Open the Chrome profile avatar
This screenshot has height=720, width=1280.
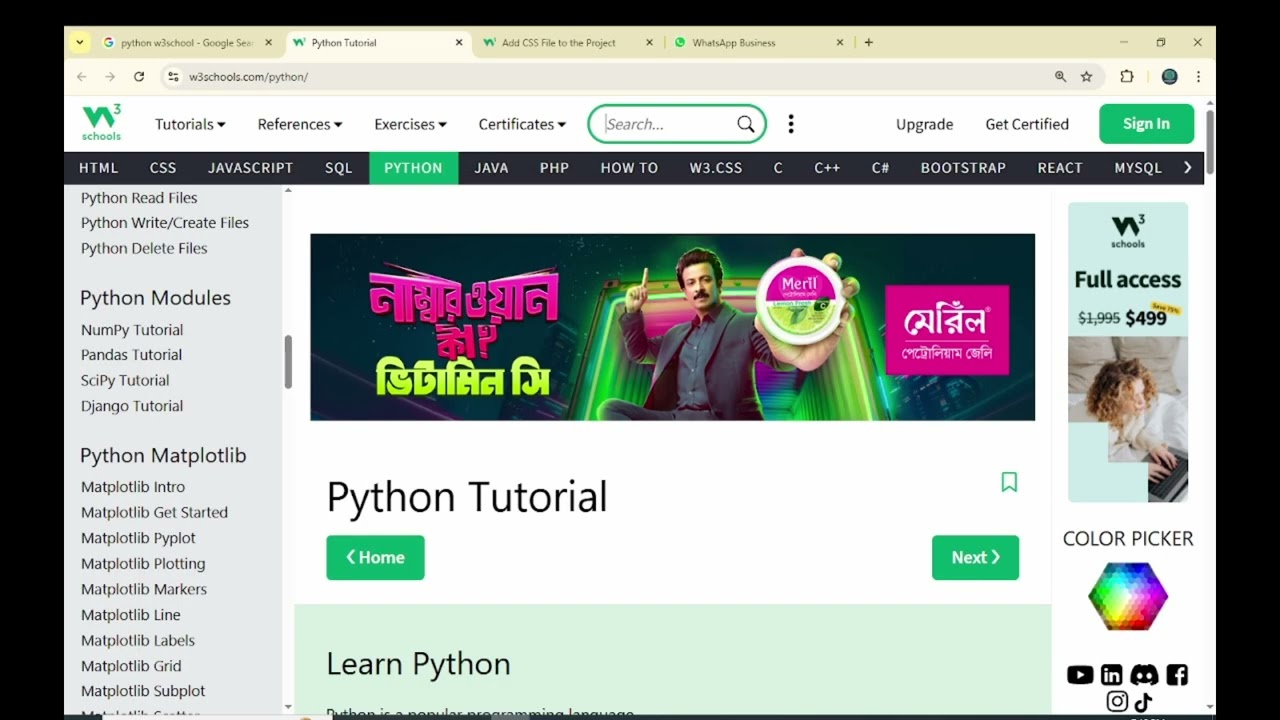pyautogui.click(x=1169, y=77)
